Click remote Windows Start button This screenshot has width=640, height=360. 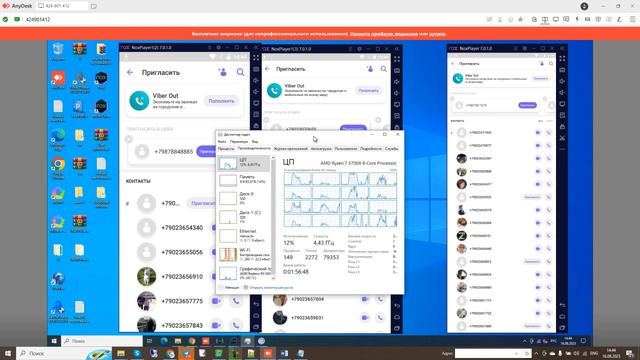pyautogui.click(x=54, y=341)
